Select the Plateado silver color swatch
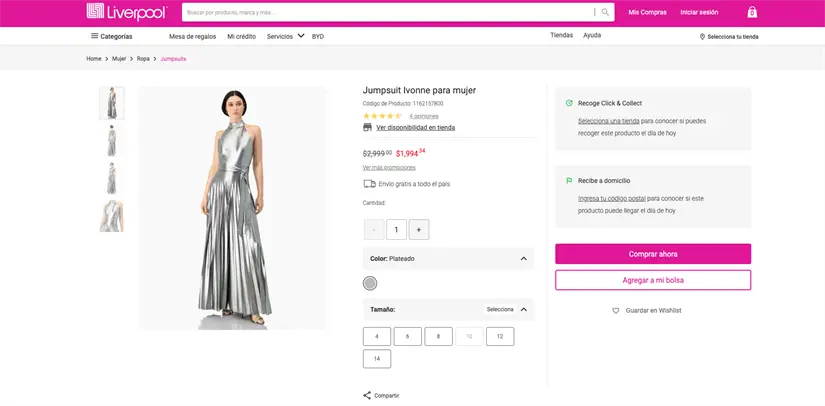The image size is (825, 406). (370, 284)
